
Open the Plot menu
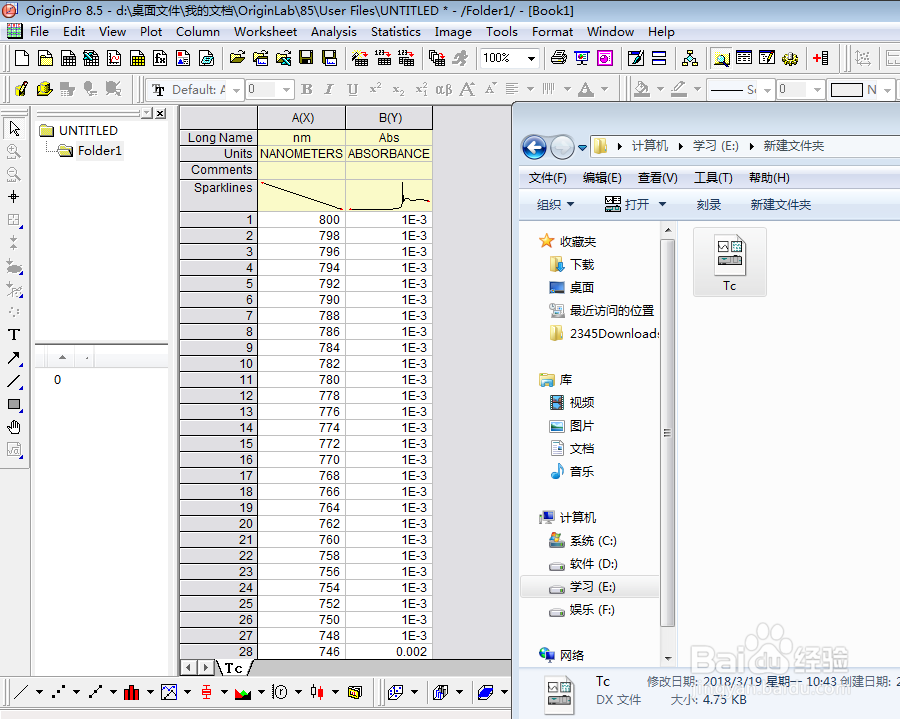151,32
